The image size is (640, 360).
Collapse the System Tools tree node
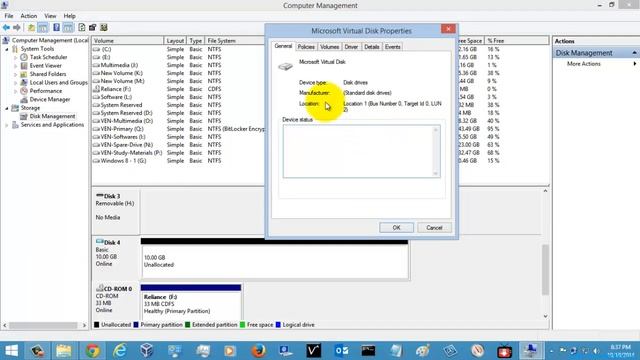coord(7,49)
